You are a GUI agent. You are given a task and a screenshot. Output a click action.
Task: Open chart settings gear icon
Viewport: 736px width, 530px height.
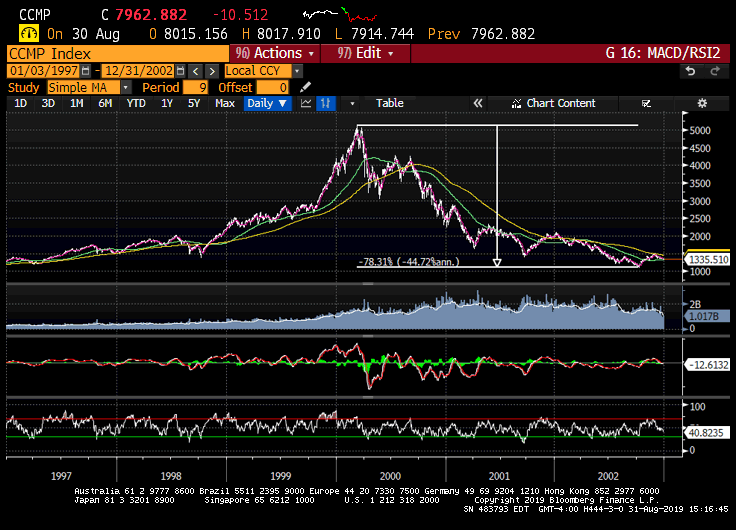pos(702,103)
